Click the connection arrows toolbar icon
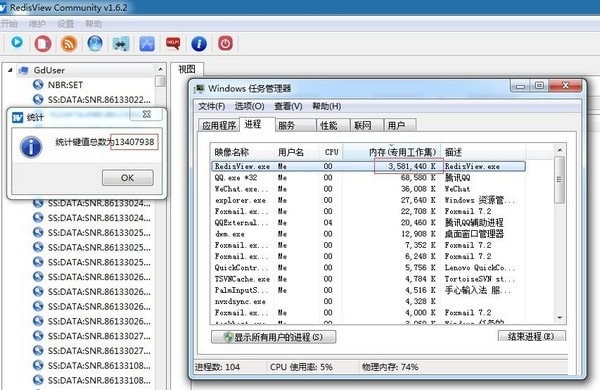Screen dimensions: 600x390 coord(121,44)
